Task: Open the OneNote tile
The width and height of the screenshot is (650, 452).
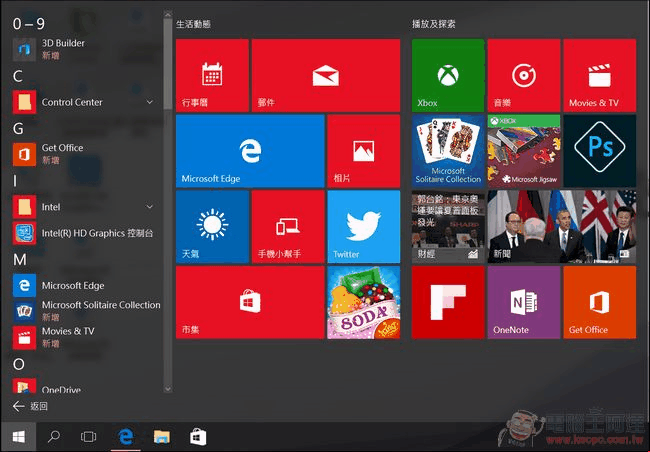Action: (x=524, y=302)
